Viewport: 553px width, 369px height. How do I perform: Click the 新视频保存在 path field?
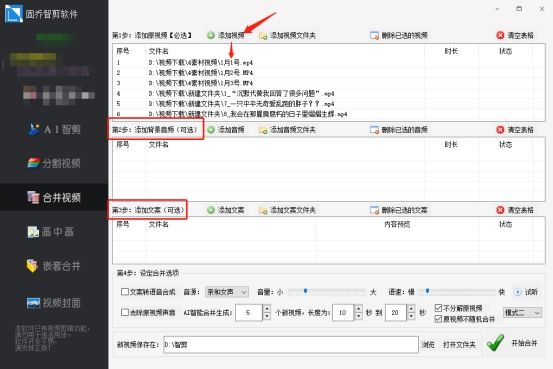[291, 345]
